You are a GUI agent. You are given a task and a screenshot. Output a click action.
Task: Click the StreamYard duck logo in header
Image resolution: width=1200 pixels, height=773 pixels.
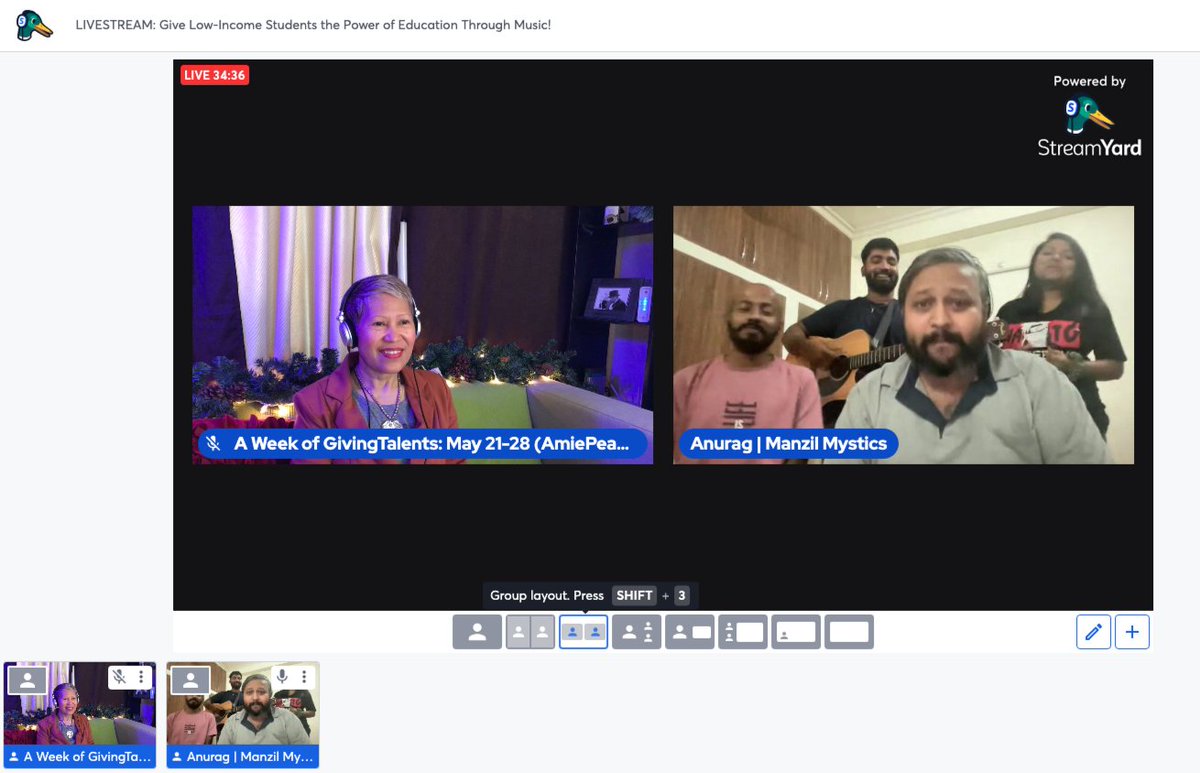[x=34, y=25]
